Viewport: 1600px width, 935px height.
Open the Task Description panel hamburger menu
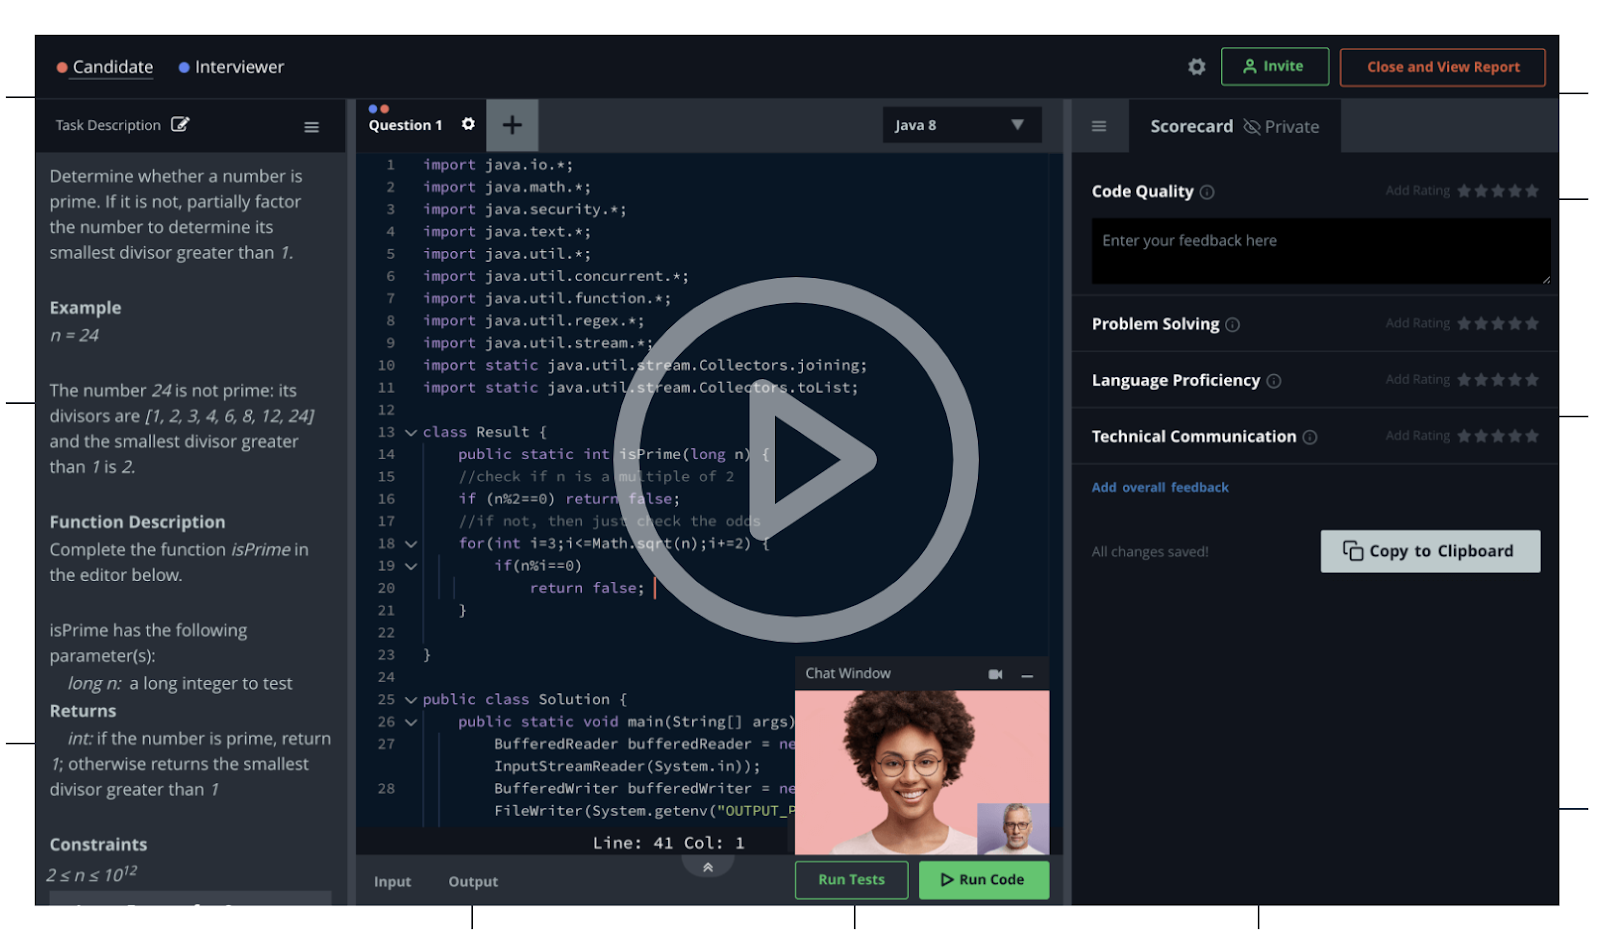(x=312, y=127)
